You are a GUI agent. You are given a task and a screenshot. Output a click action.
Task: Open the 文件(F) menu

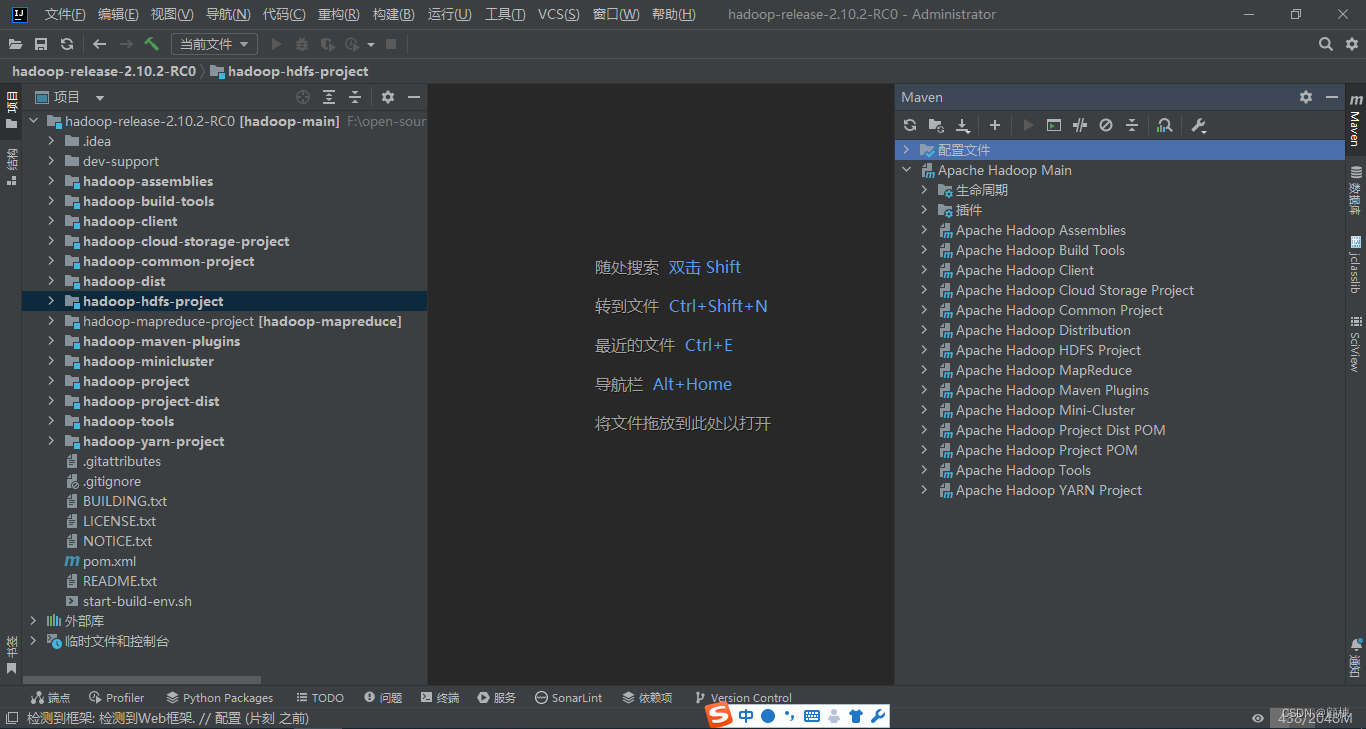click(x=65, y=14)
